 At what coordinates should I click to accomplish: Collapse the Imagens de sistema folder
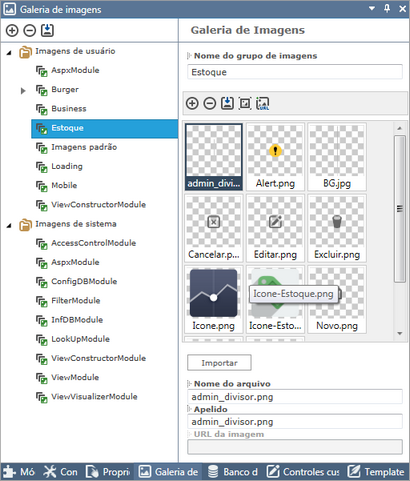(9, 225)
